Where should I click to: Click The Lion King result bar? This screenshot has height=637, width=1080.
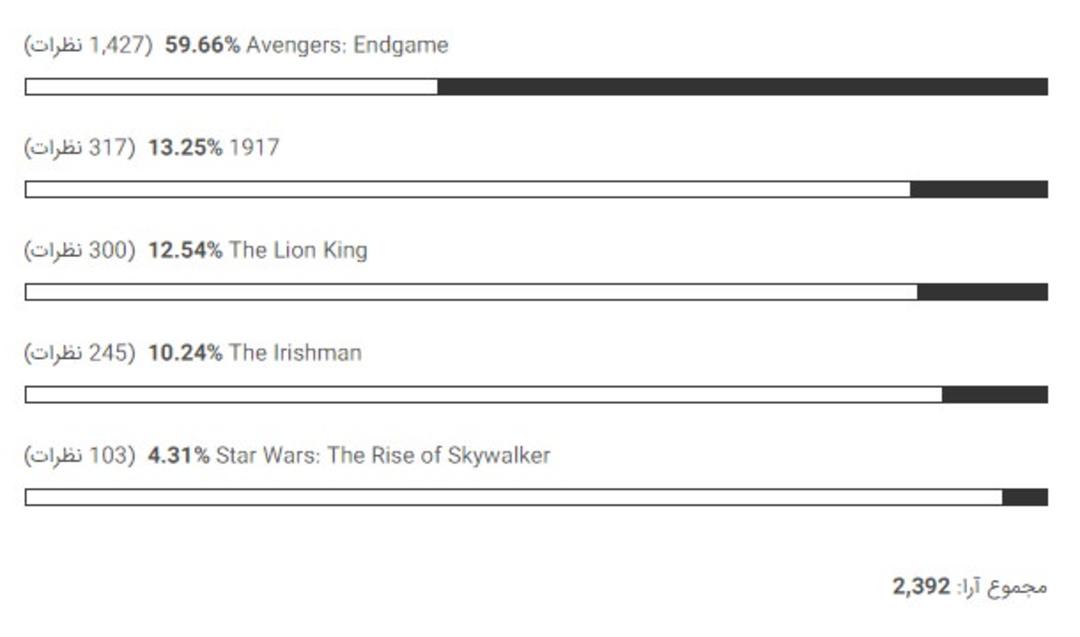click(x=536, y=292)
